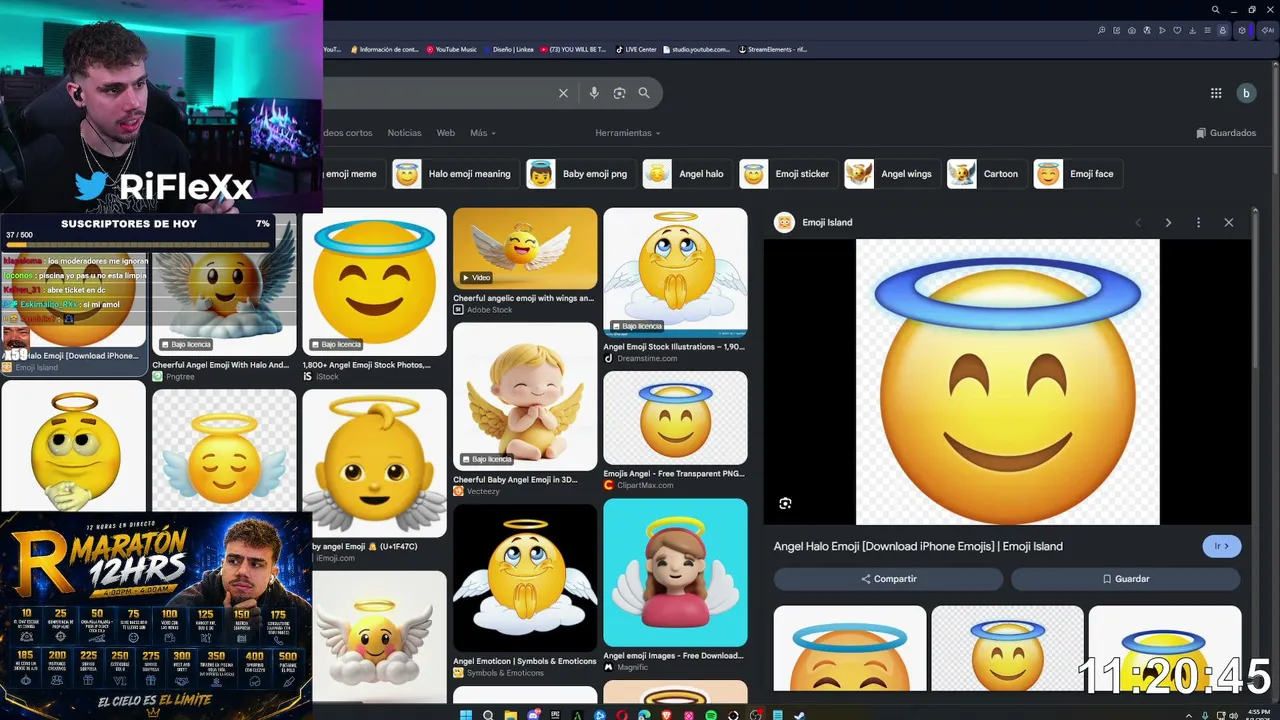Switch to the Web results tab
The width and height of the screenshot is (1280, 720).
click(446, 133)
